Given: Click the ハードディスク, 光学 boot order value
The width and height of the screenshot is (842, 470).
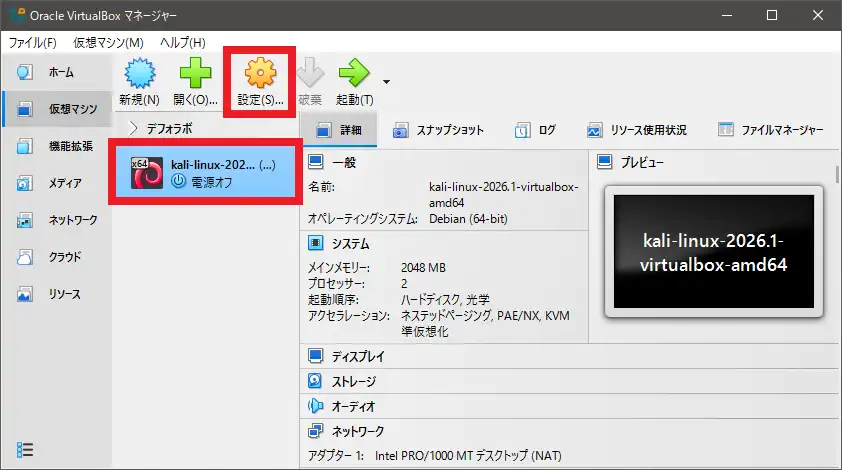Looking at the screenshot, I should [x=445, y=300].
